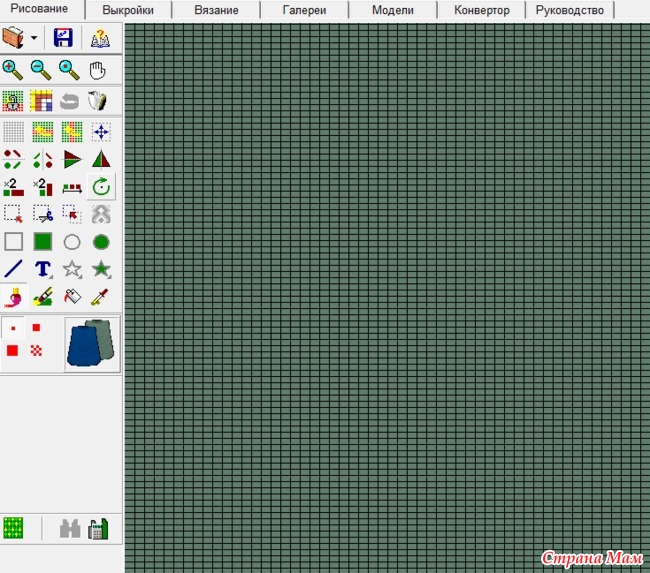650x573 pixels.
Task: Open the Руководство tab
Action: (569, 10)
